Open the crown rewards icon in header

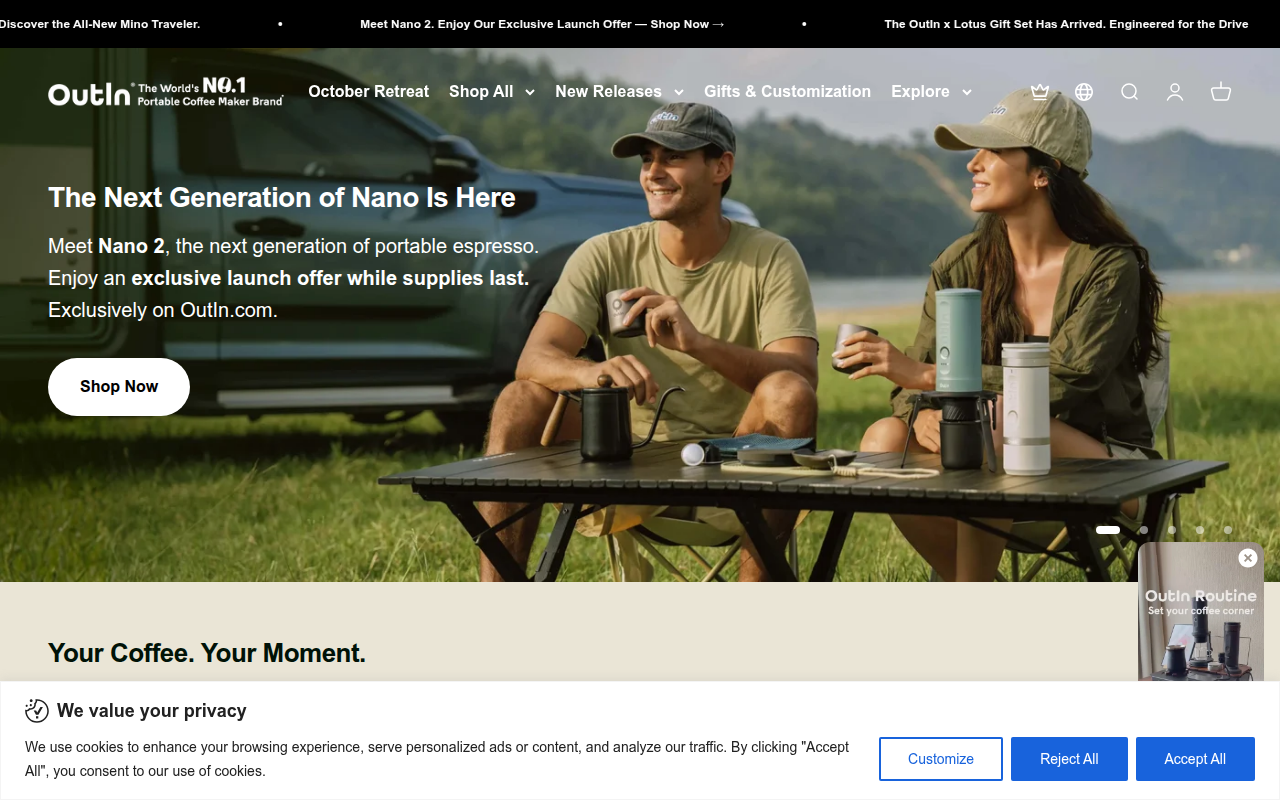pyautogui.click(x=1040, y=92)
